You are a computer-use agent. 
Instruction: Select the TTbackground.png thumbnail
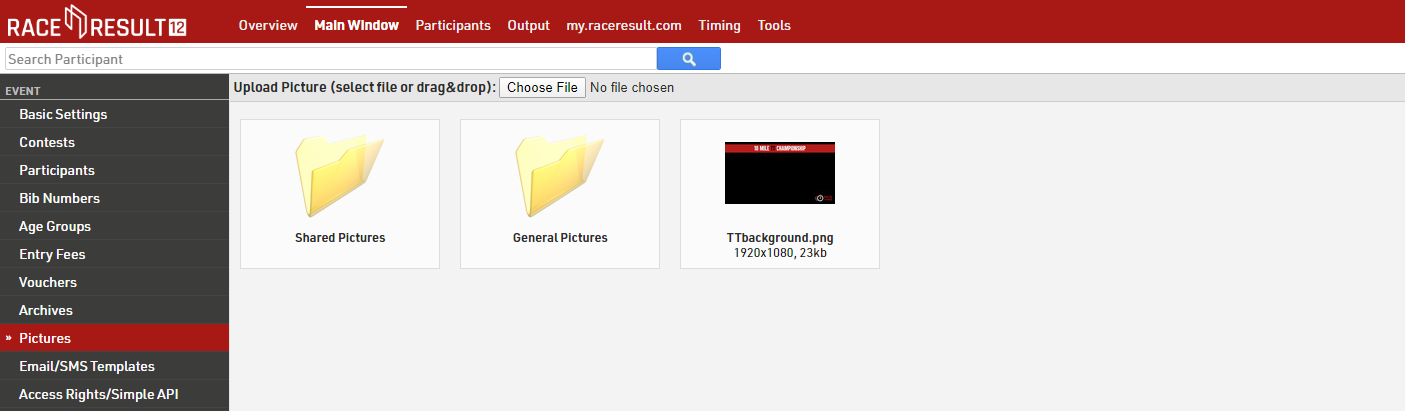[x=779, y=173]
